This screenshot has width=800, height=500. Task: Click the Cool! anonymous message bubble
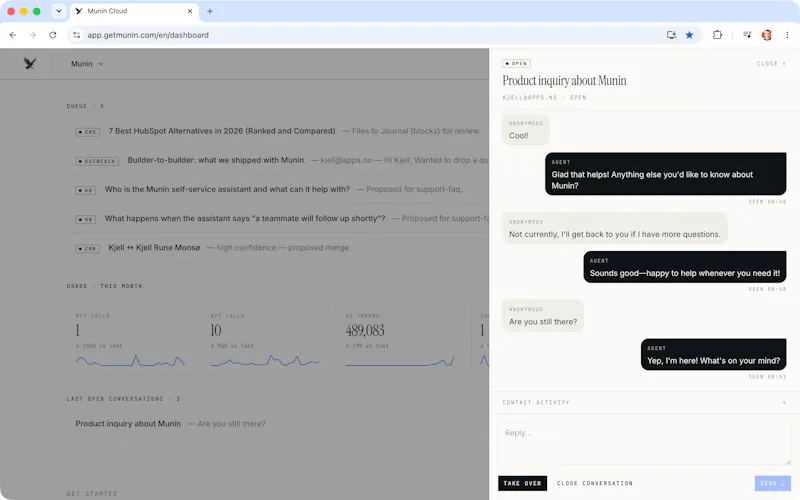click(526, 130)
